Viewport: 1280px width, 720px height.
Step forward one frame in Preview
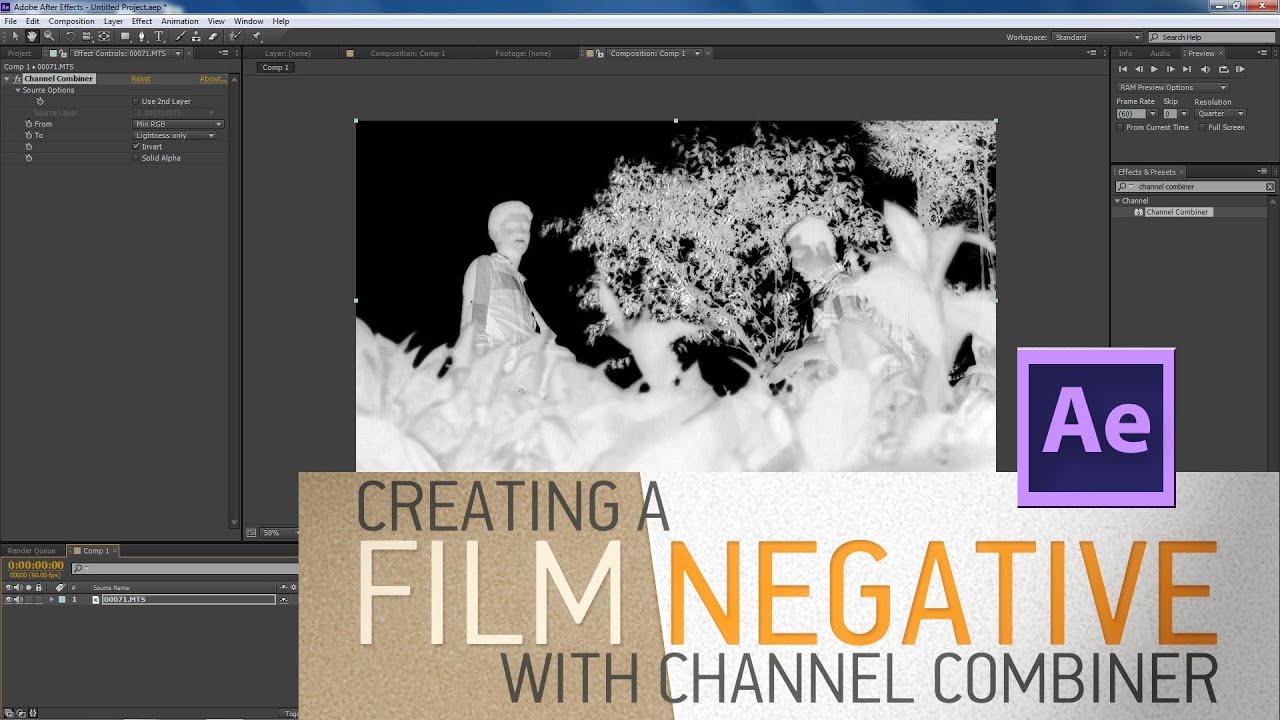tap(1170, 69)
